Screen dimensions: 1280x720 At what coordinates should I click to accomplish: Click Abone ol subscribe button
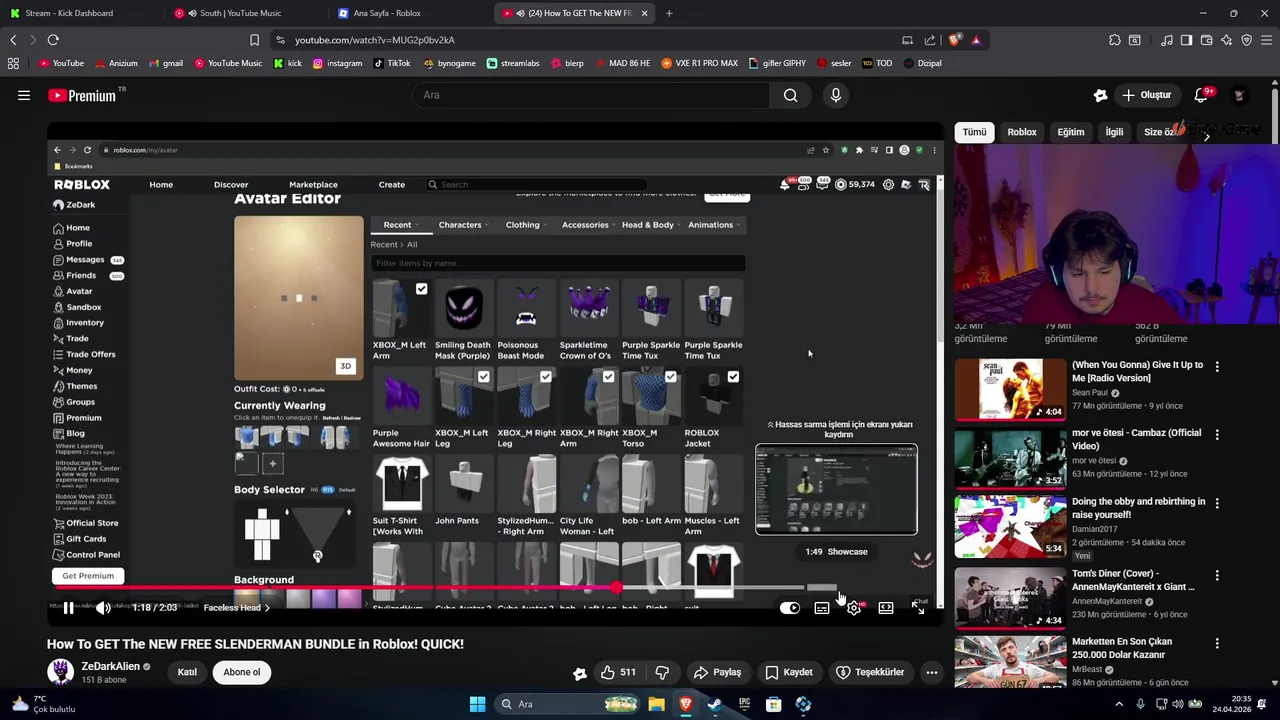click(x=242, y=672)
